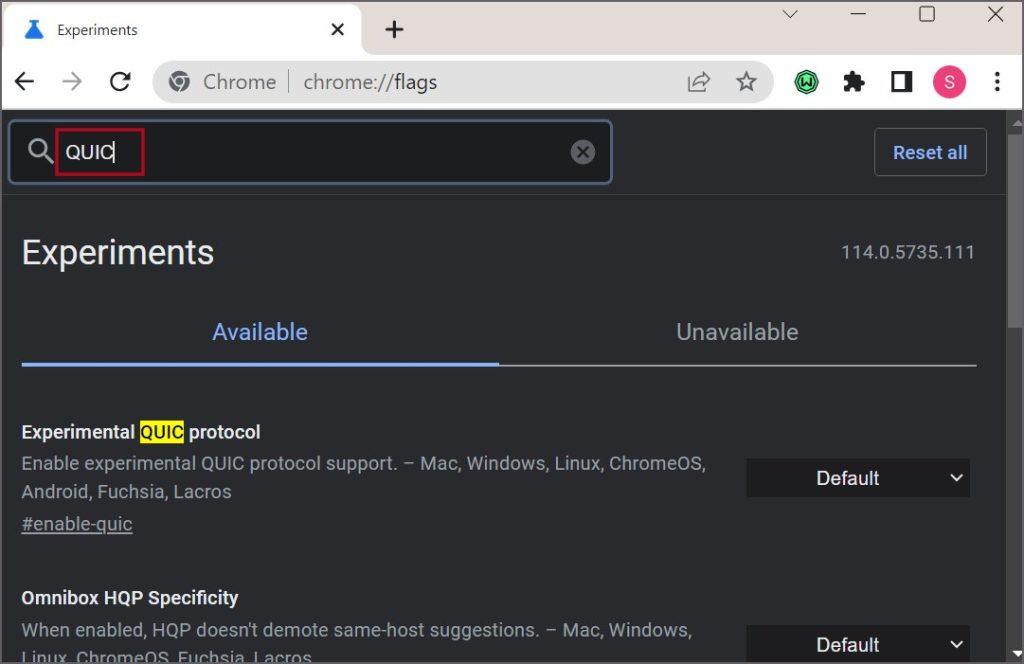This screenshot has width=1024, height=664.
Task: Go back with the back arrow
Action: (x=25, y=82)
